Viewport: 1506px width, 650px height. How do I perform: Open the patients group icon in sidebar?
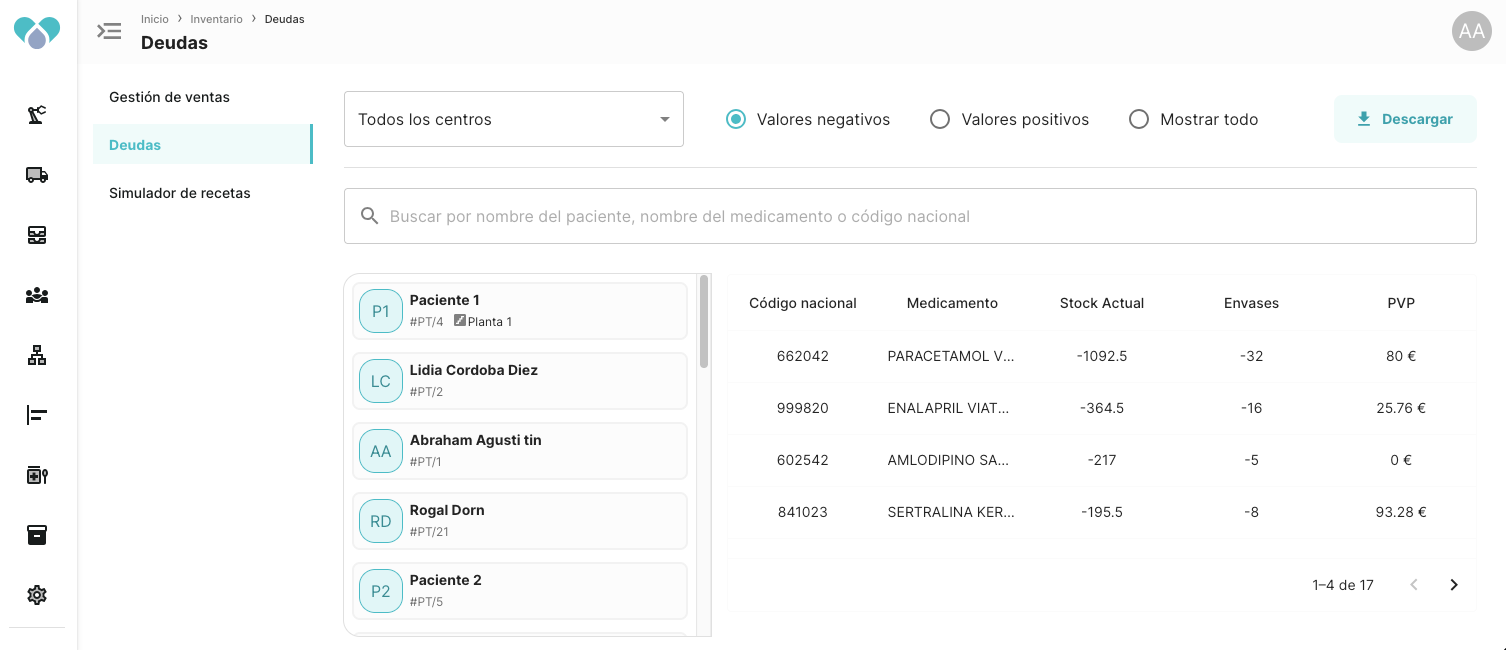click(37, 295)
